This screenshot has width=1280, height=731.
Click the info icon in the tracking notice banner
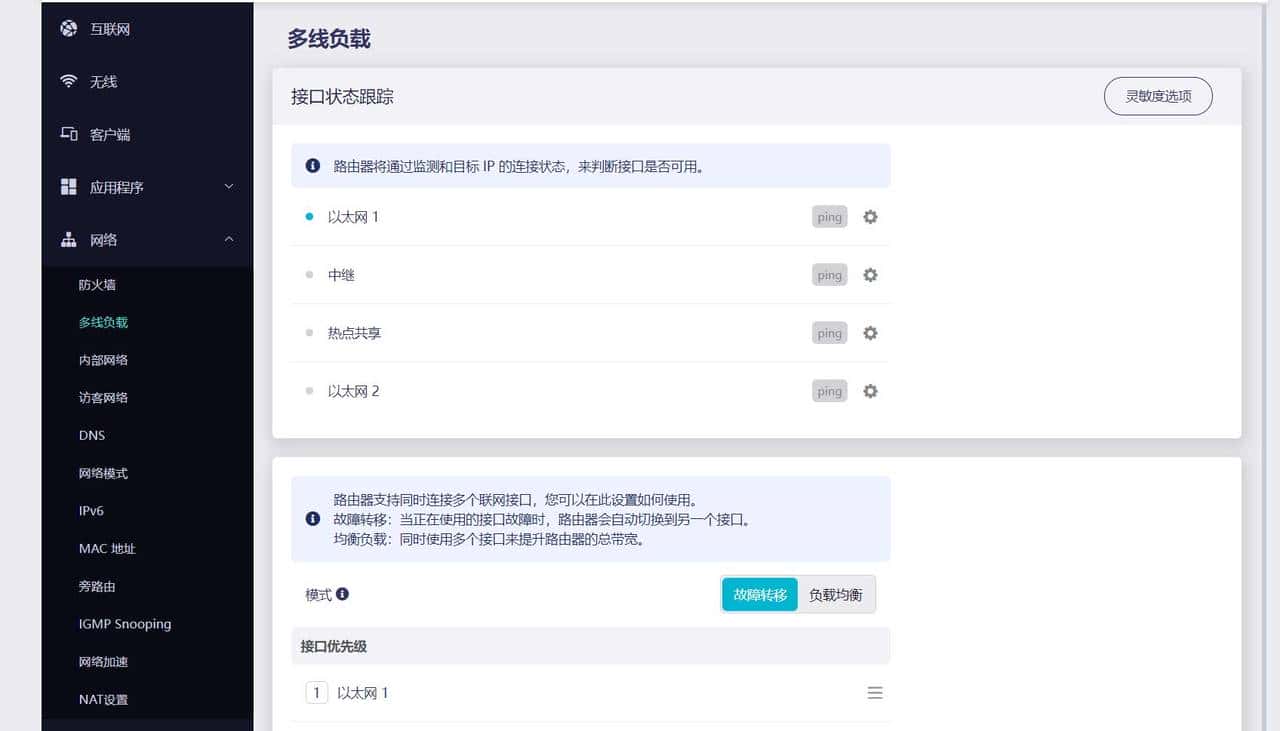pos(312,165)
